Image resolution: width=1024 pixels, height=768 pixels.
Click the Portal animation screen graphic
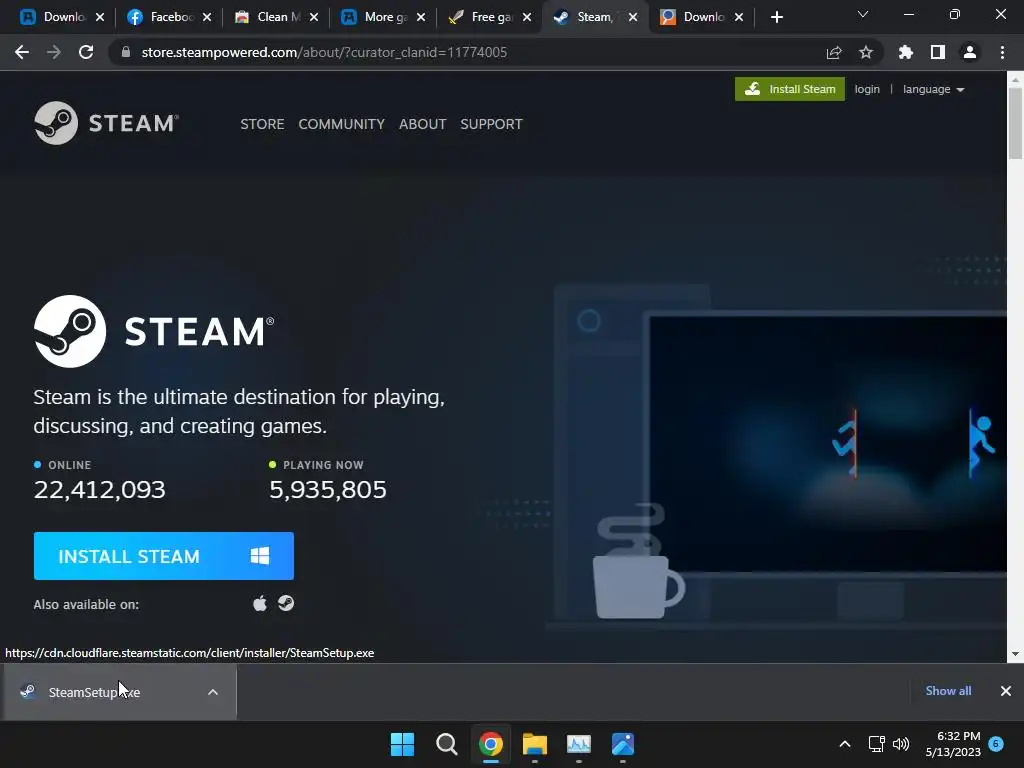click(828, 444)
